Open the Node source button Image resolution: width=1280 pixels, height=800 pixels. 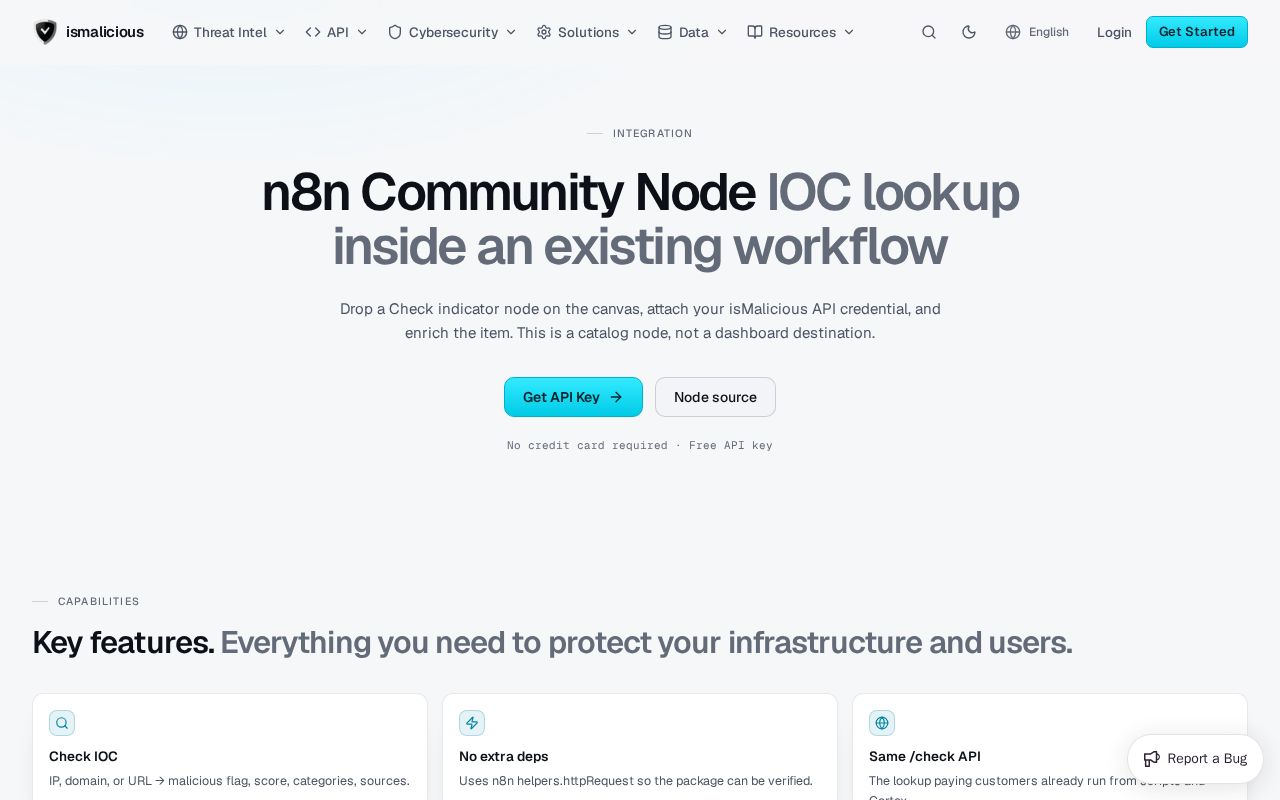tap(715, 397)
